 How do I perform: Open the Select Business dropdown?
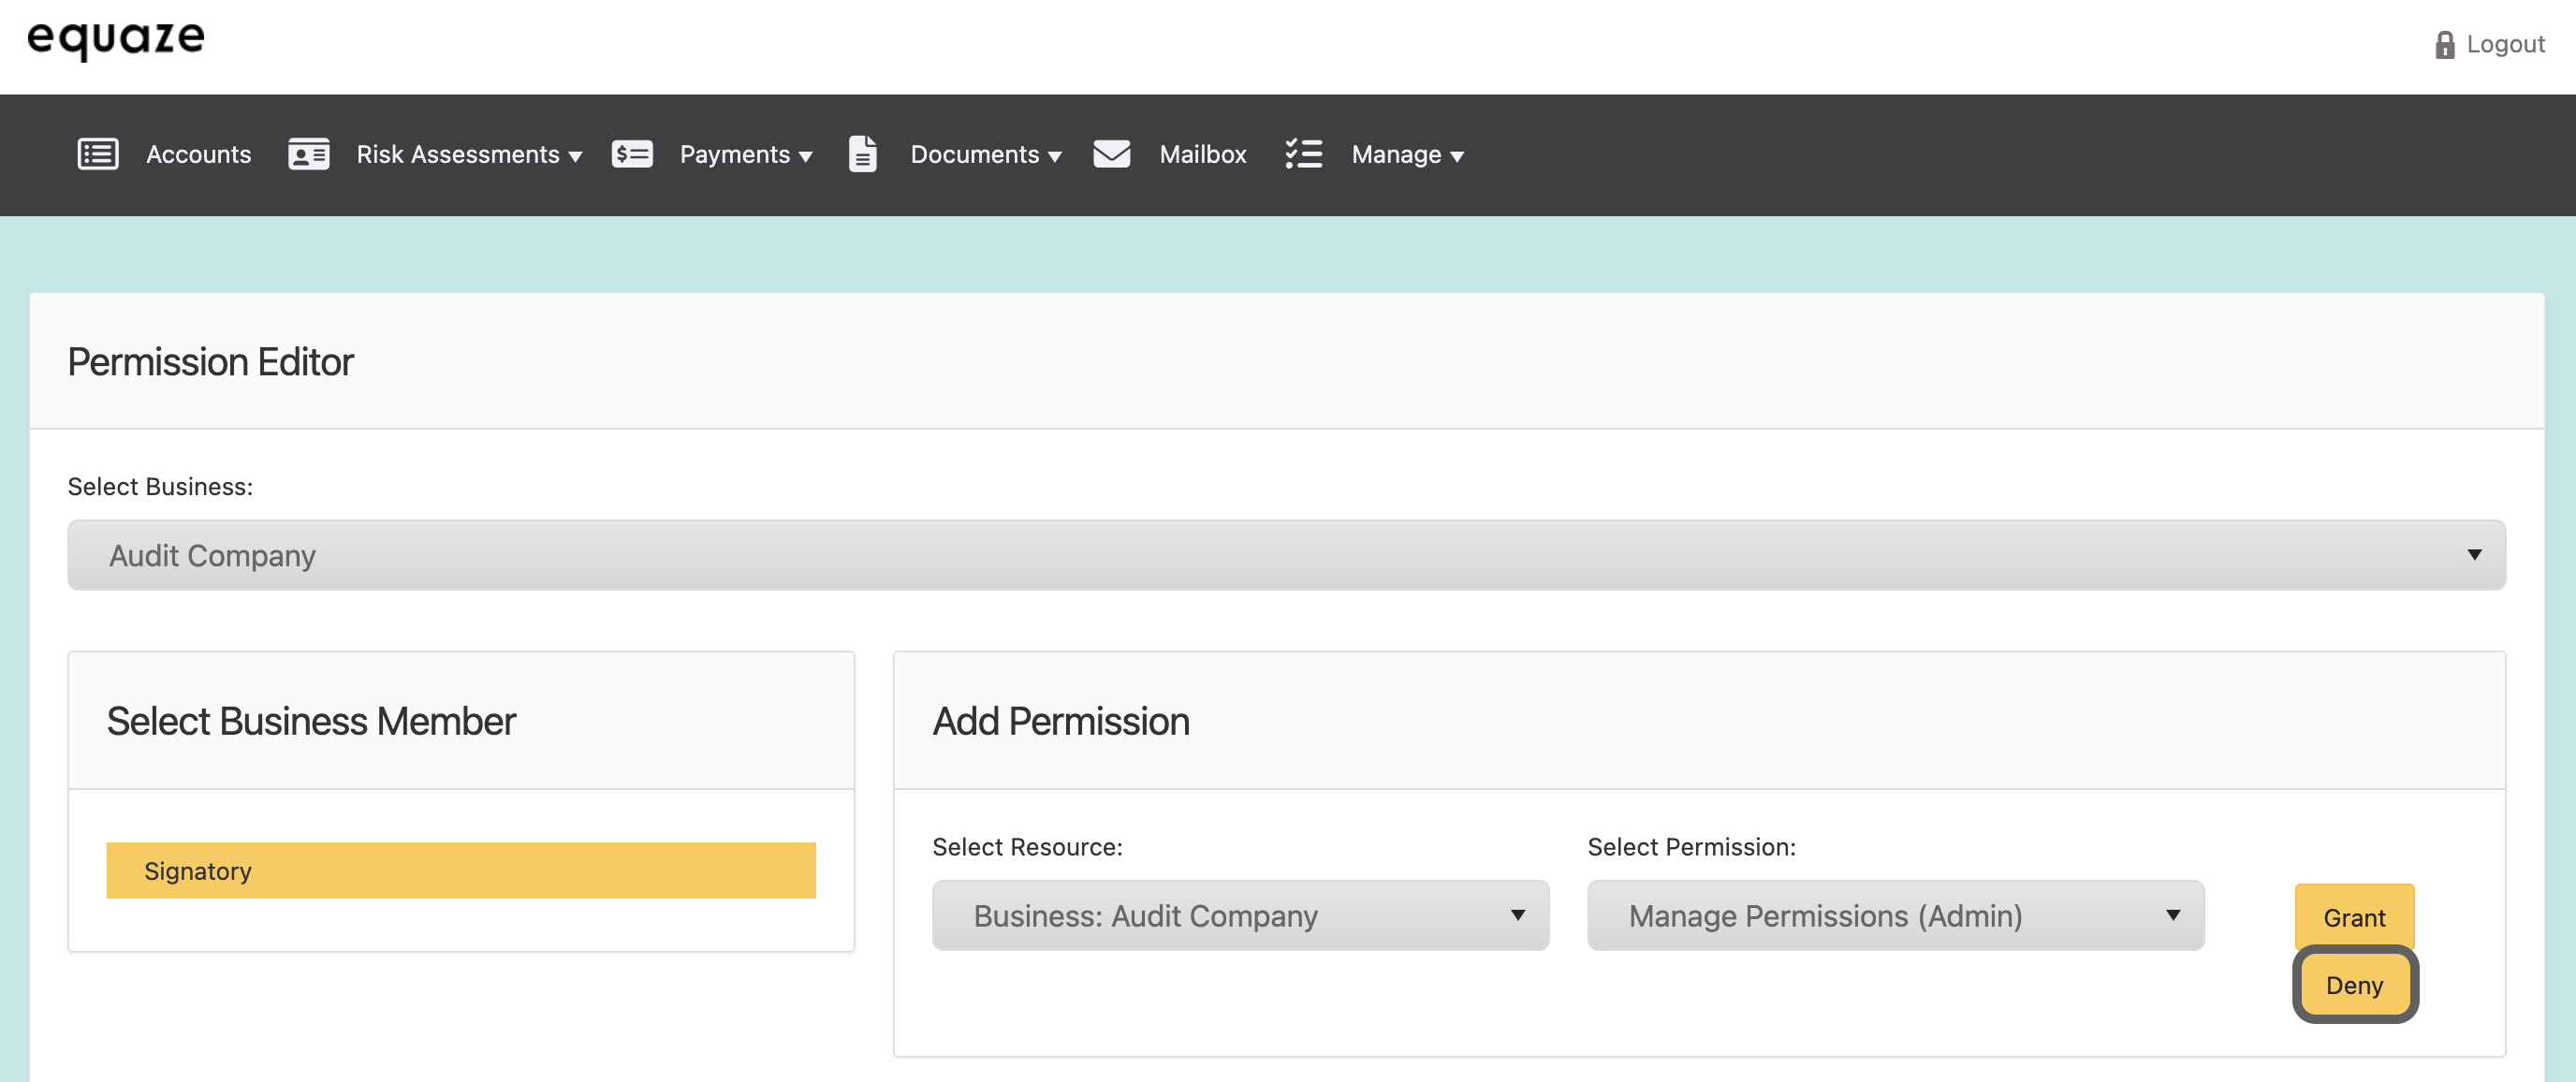click(1286, 555)
